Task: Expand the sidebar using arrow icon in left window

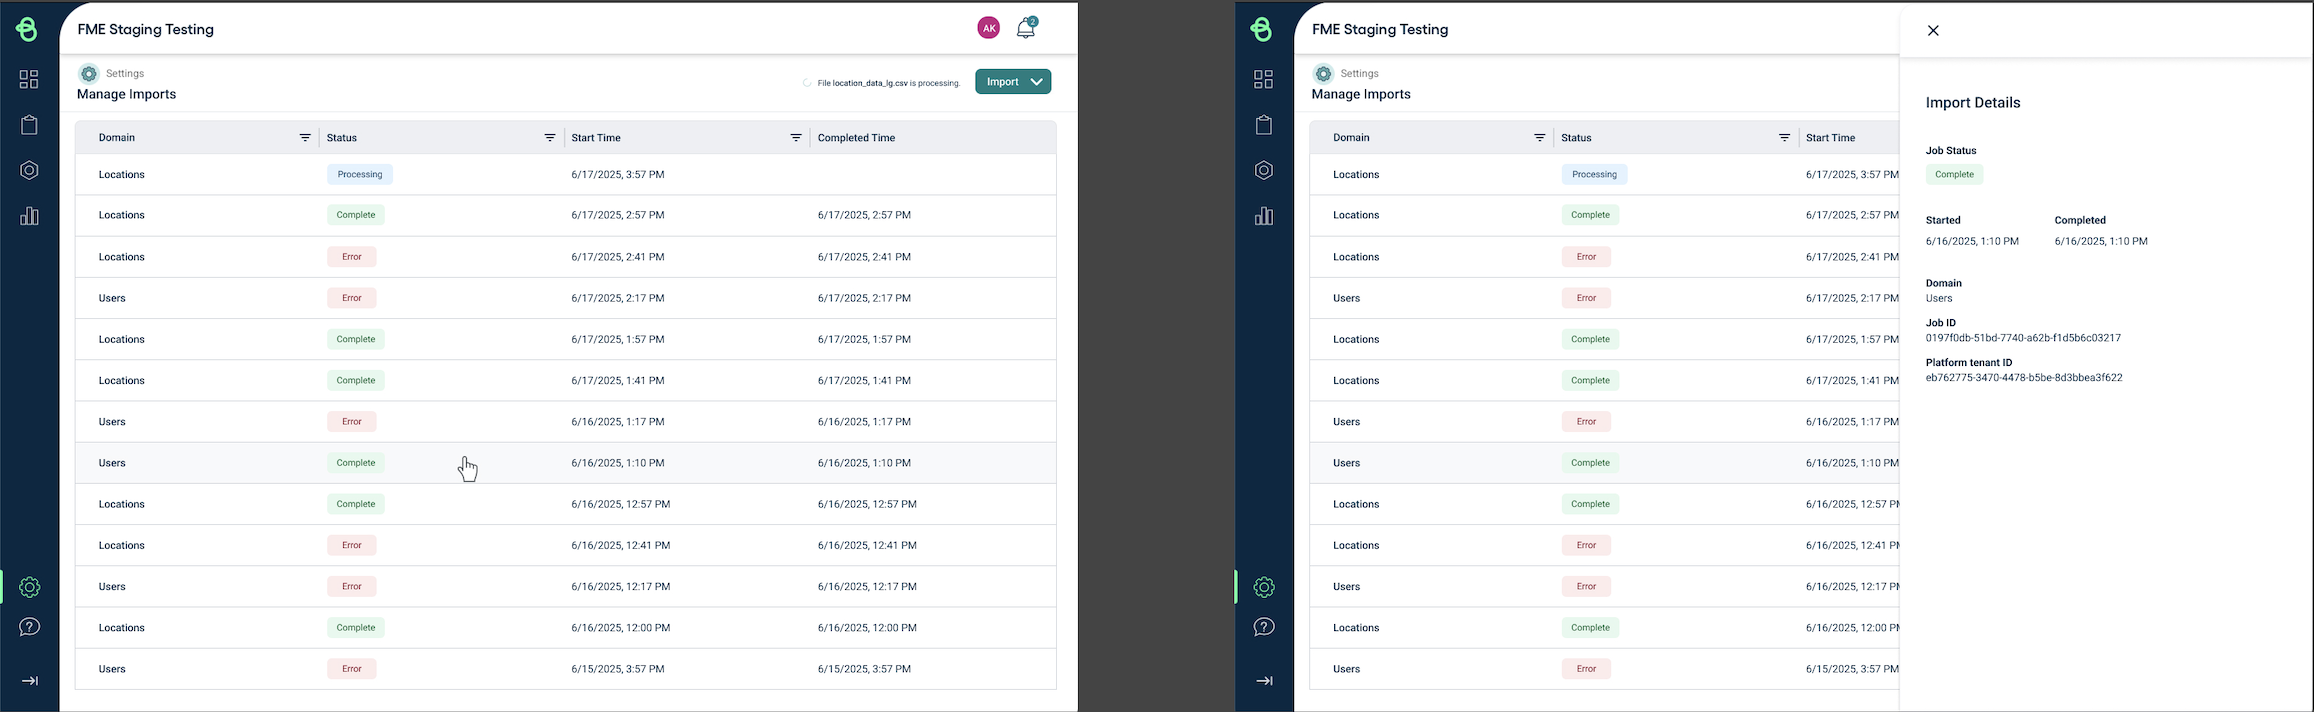Action: (x=29, y=681)
